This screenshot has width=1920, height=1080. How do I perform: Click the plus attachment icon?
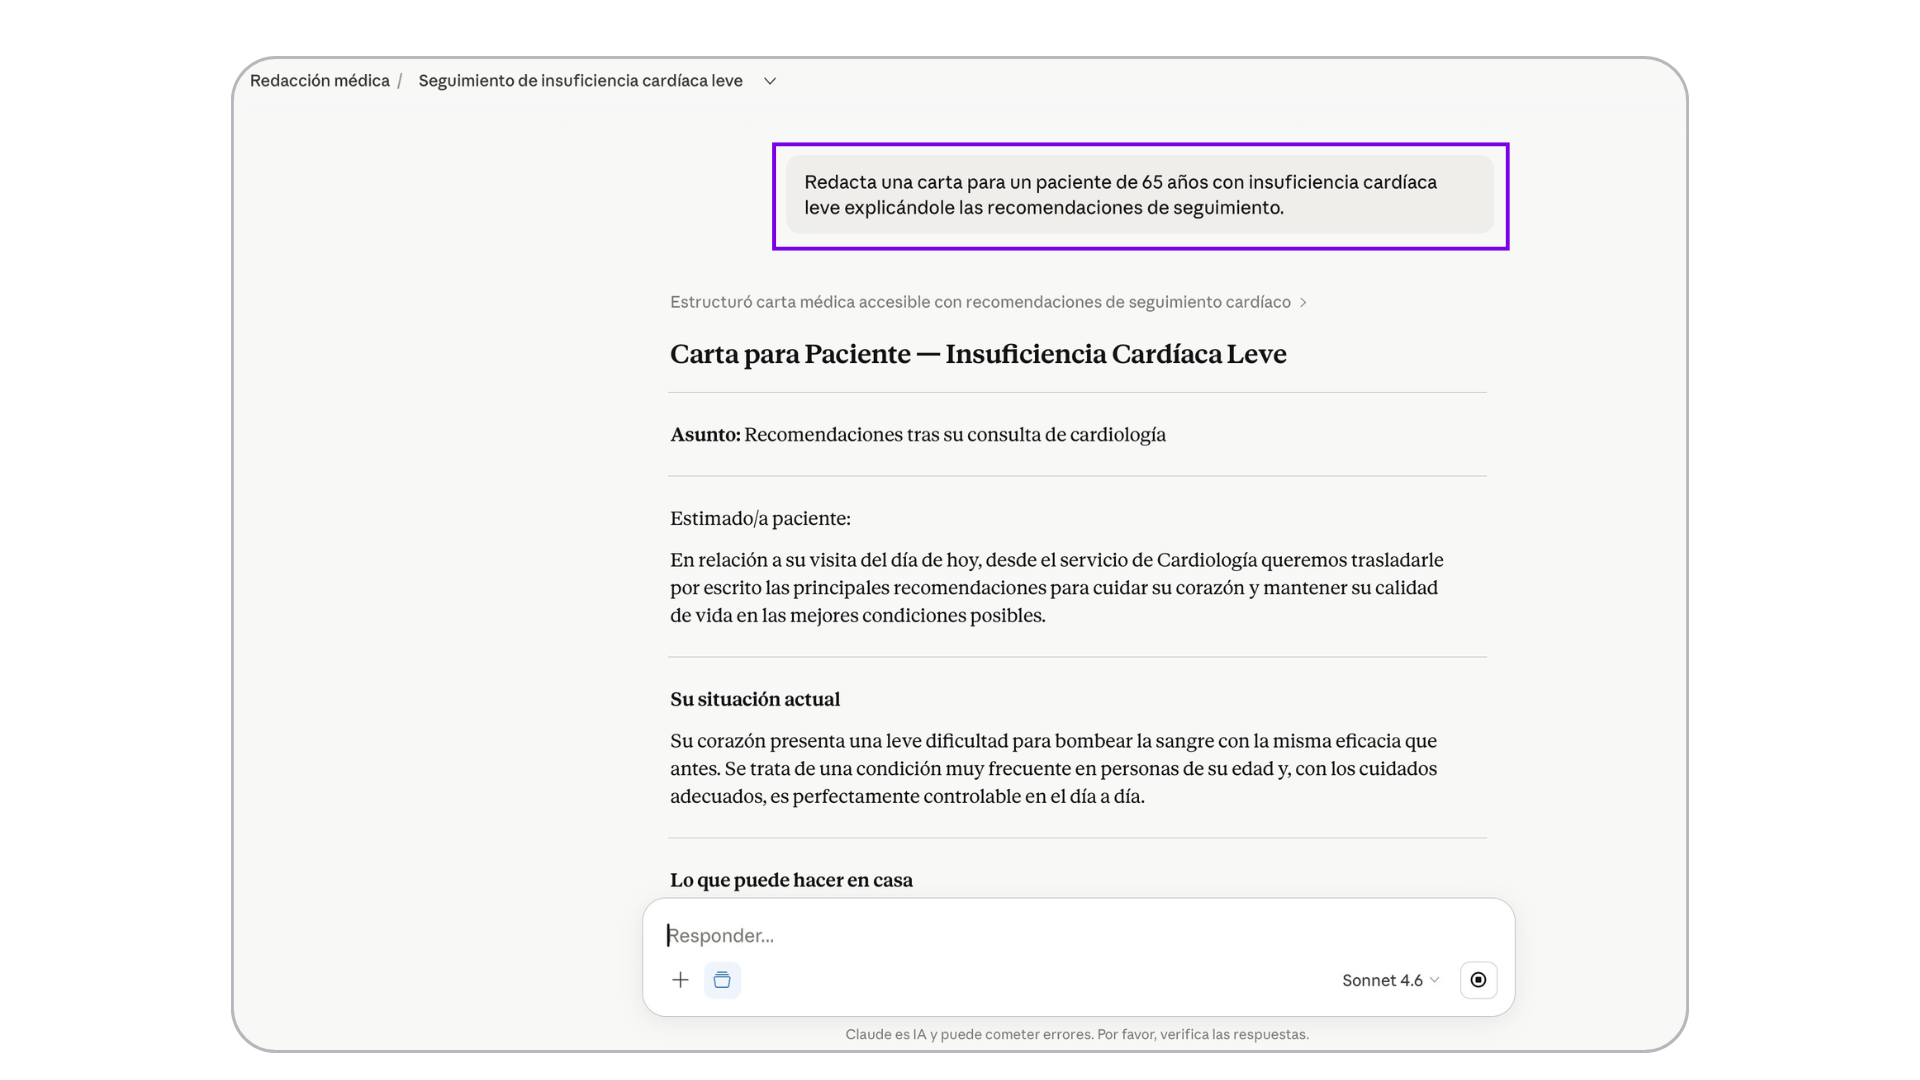coord(680,980)
